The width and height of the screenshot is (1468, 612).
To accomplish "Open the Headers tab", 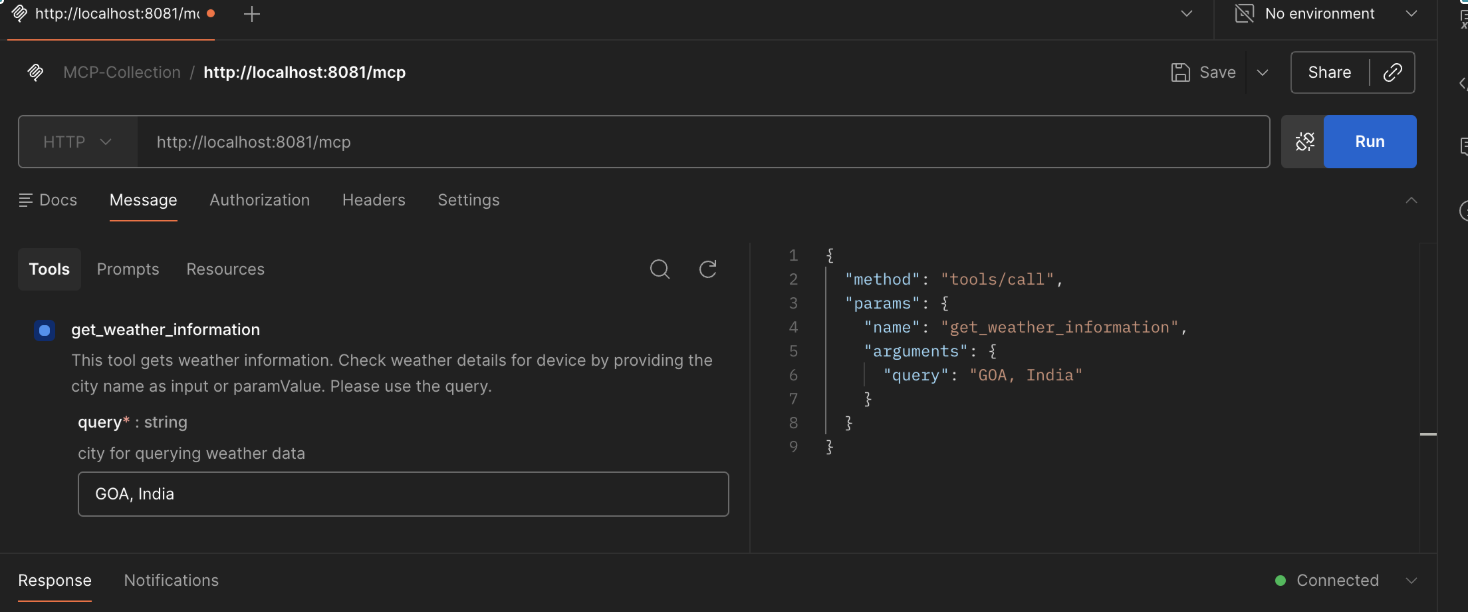I will click(374, 200).
